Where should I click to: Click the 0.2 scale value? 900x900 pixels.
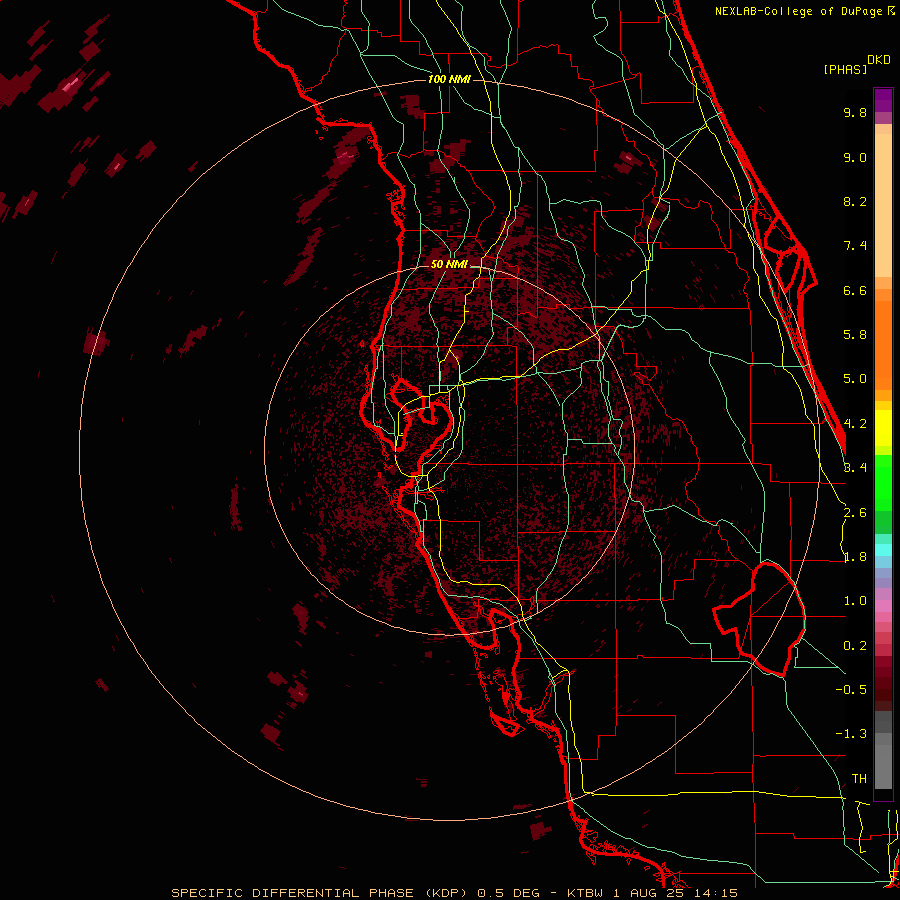point(855,646)
